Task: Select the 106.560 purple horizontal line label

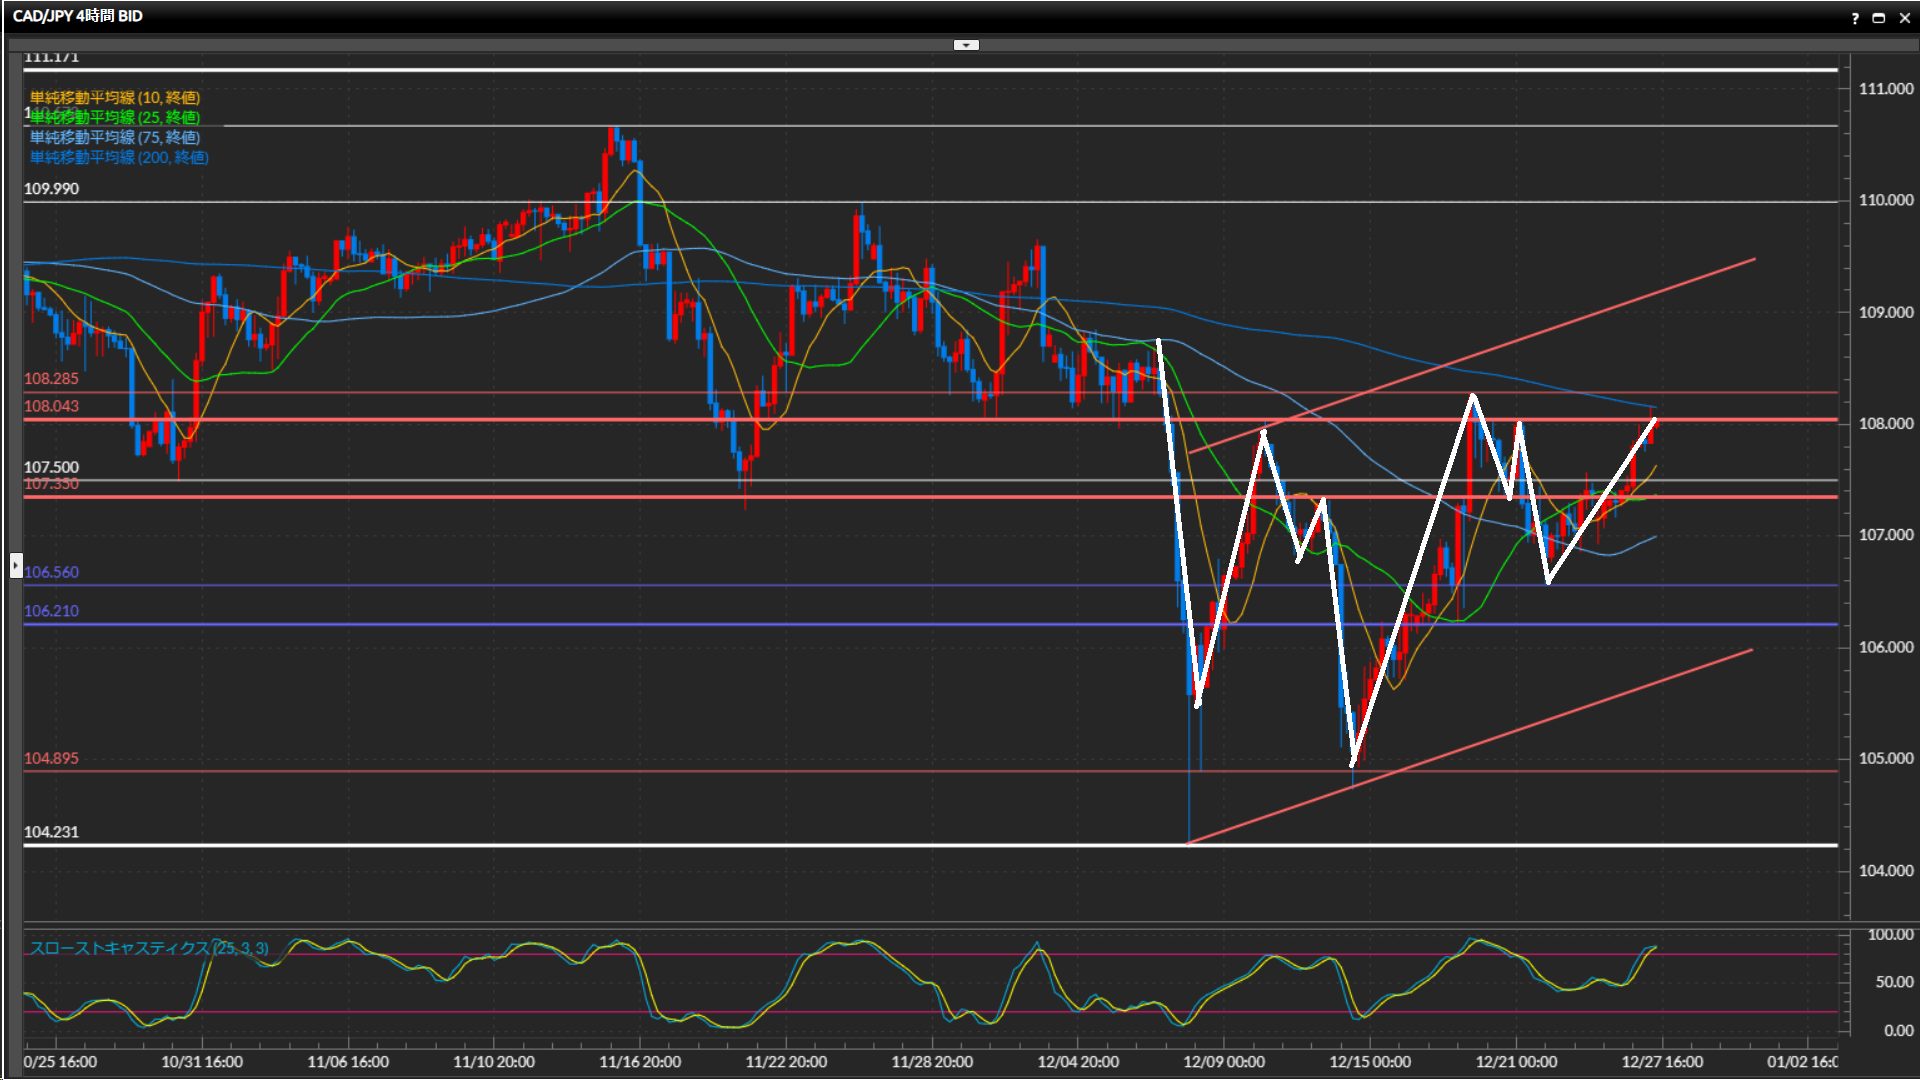Action: (x=51, y=572)
